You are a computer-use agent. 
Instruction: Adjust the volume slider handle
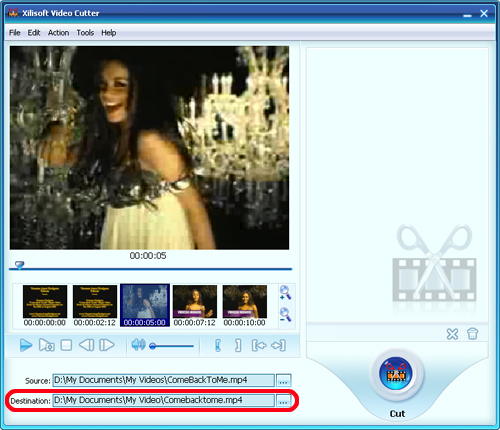[x=153, y=346]
